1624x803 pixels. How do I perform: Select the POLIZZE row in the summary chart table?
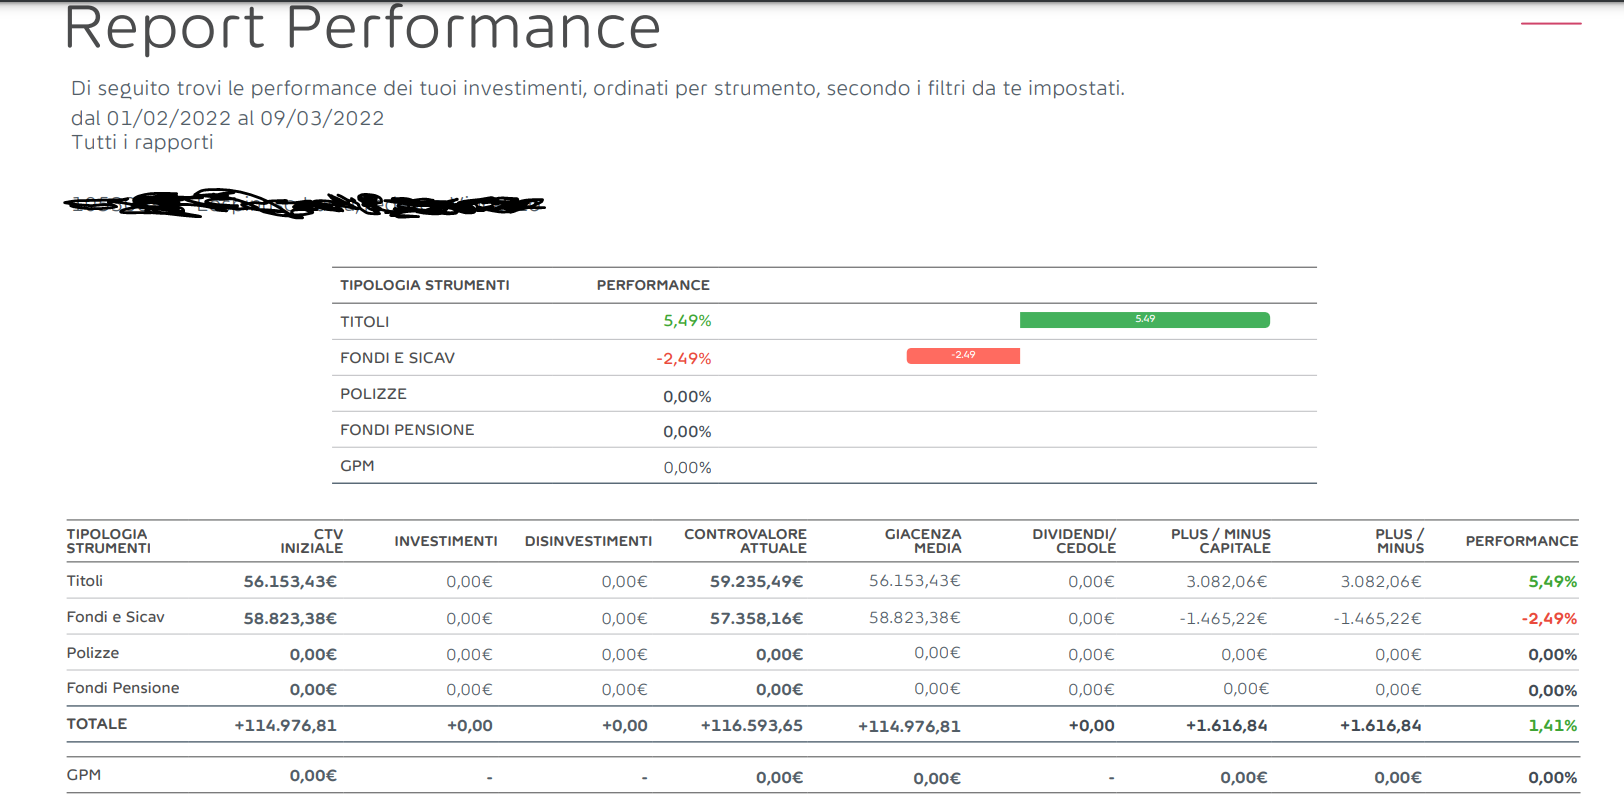(373, 394)
